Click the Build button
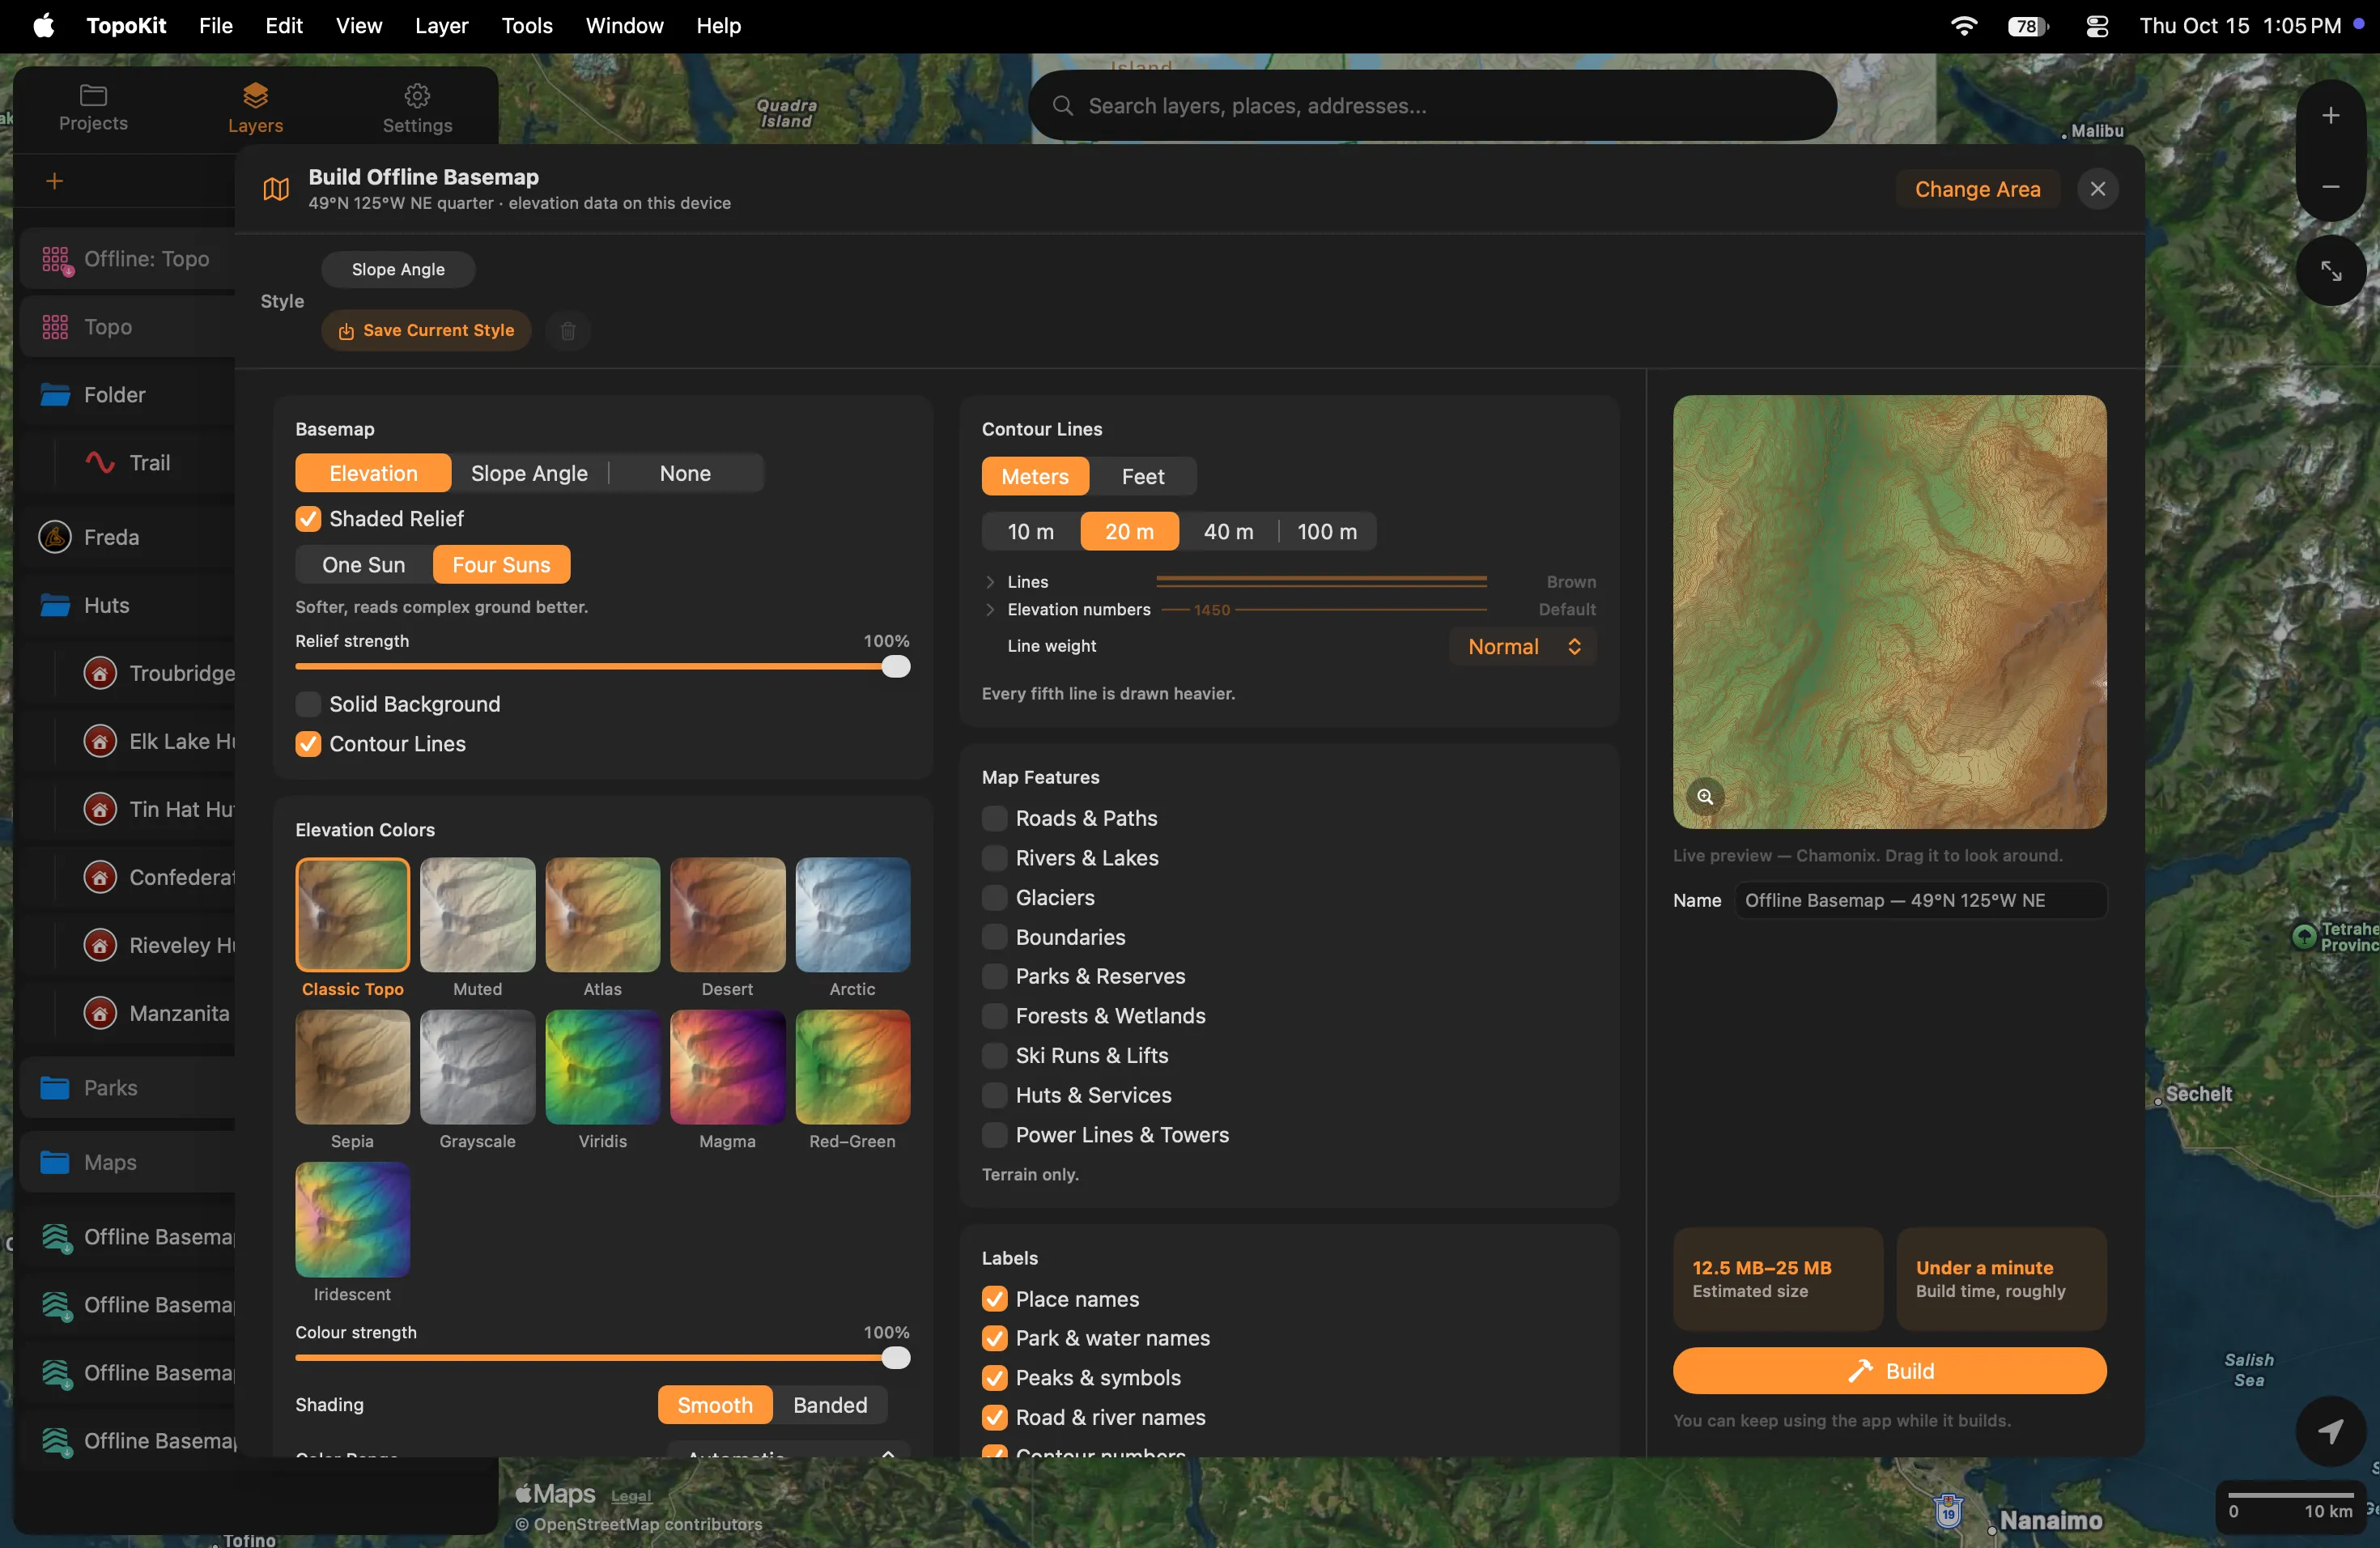 [1889, 1371]
